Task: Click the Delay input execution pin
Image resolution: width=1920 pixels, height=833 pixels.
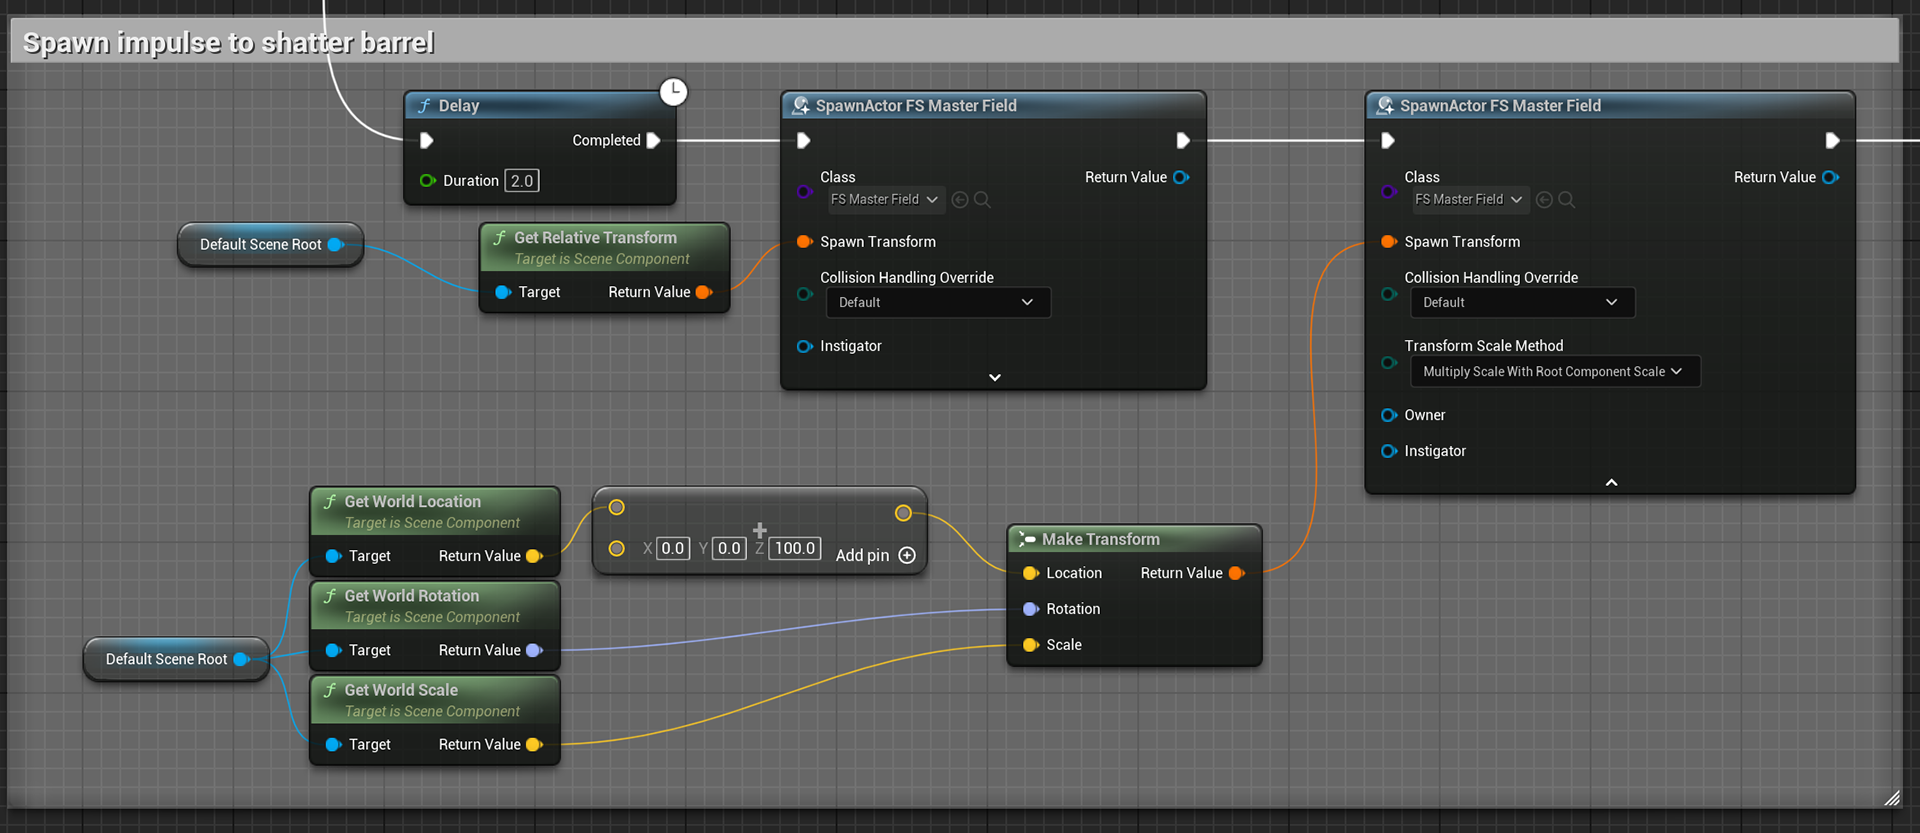Action: 427,141
